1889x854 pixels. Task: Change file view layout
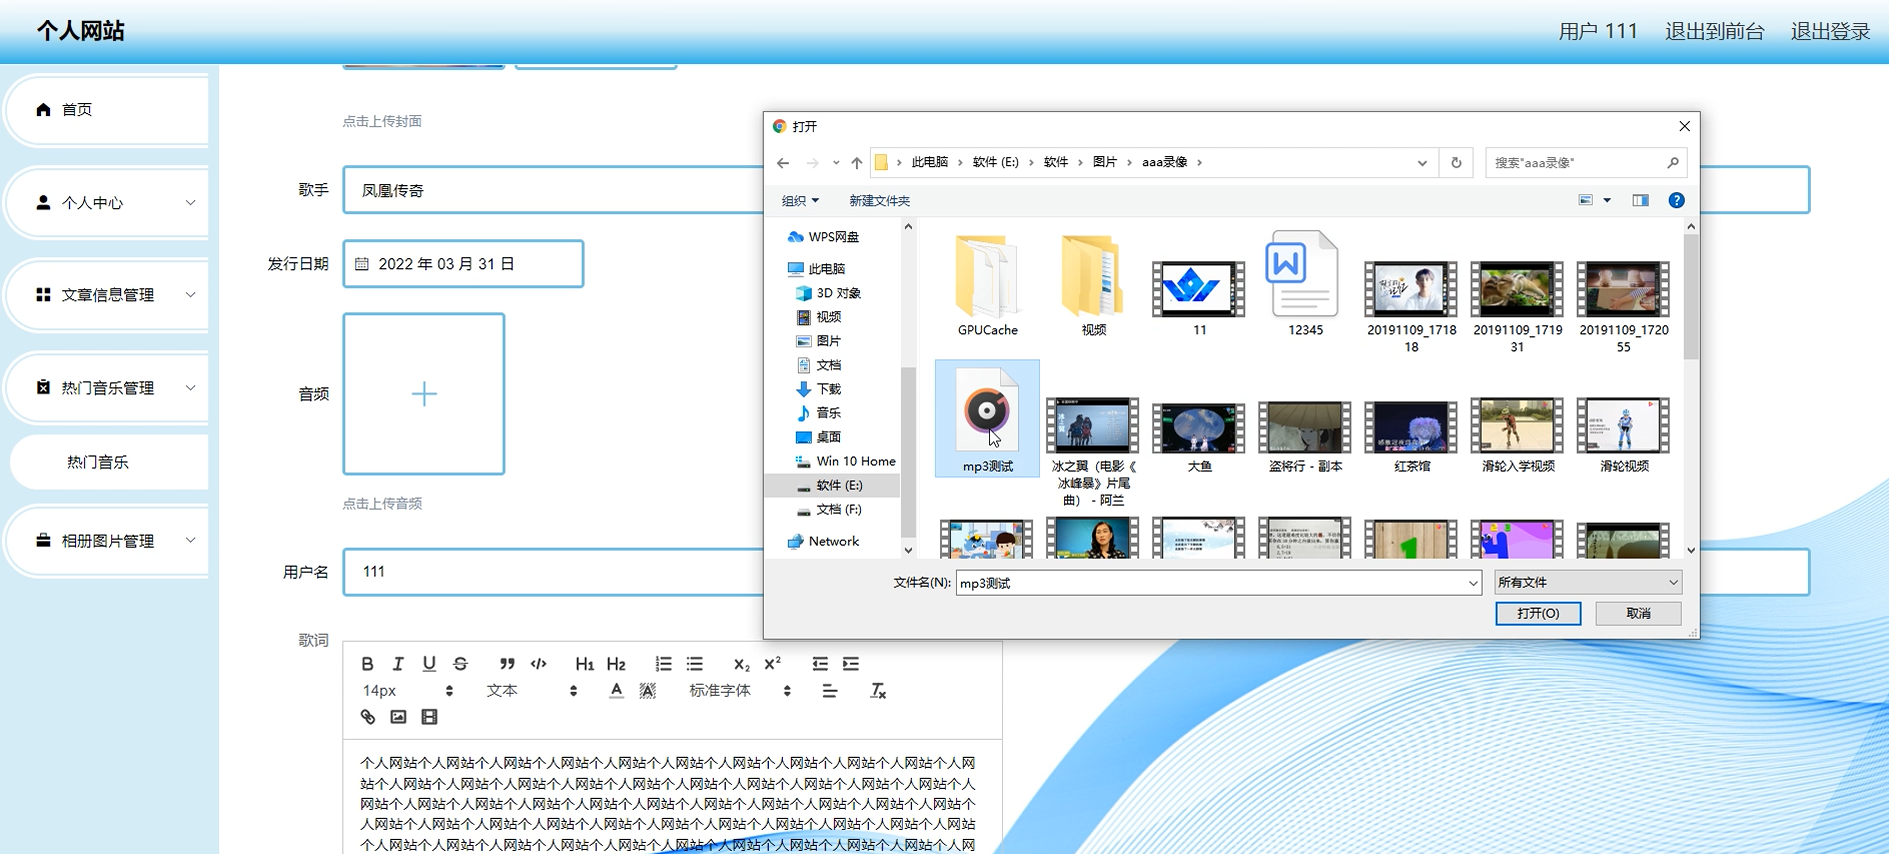point(1586,201)
